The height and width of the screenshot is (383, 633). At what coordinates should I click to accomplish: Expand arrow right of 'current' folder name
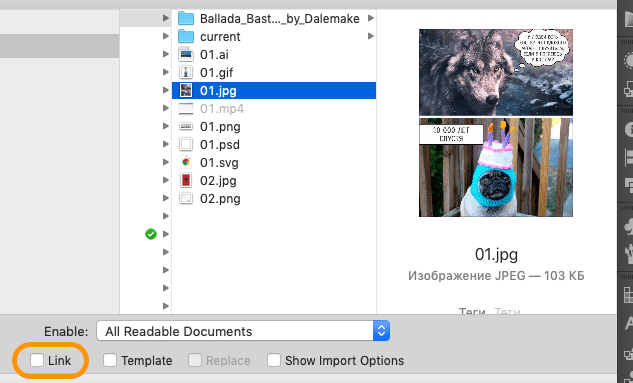pos(370,36)
